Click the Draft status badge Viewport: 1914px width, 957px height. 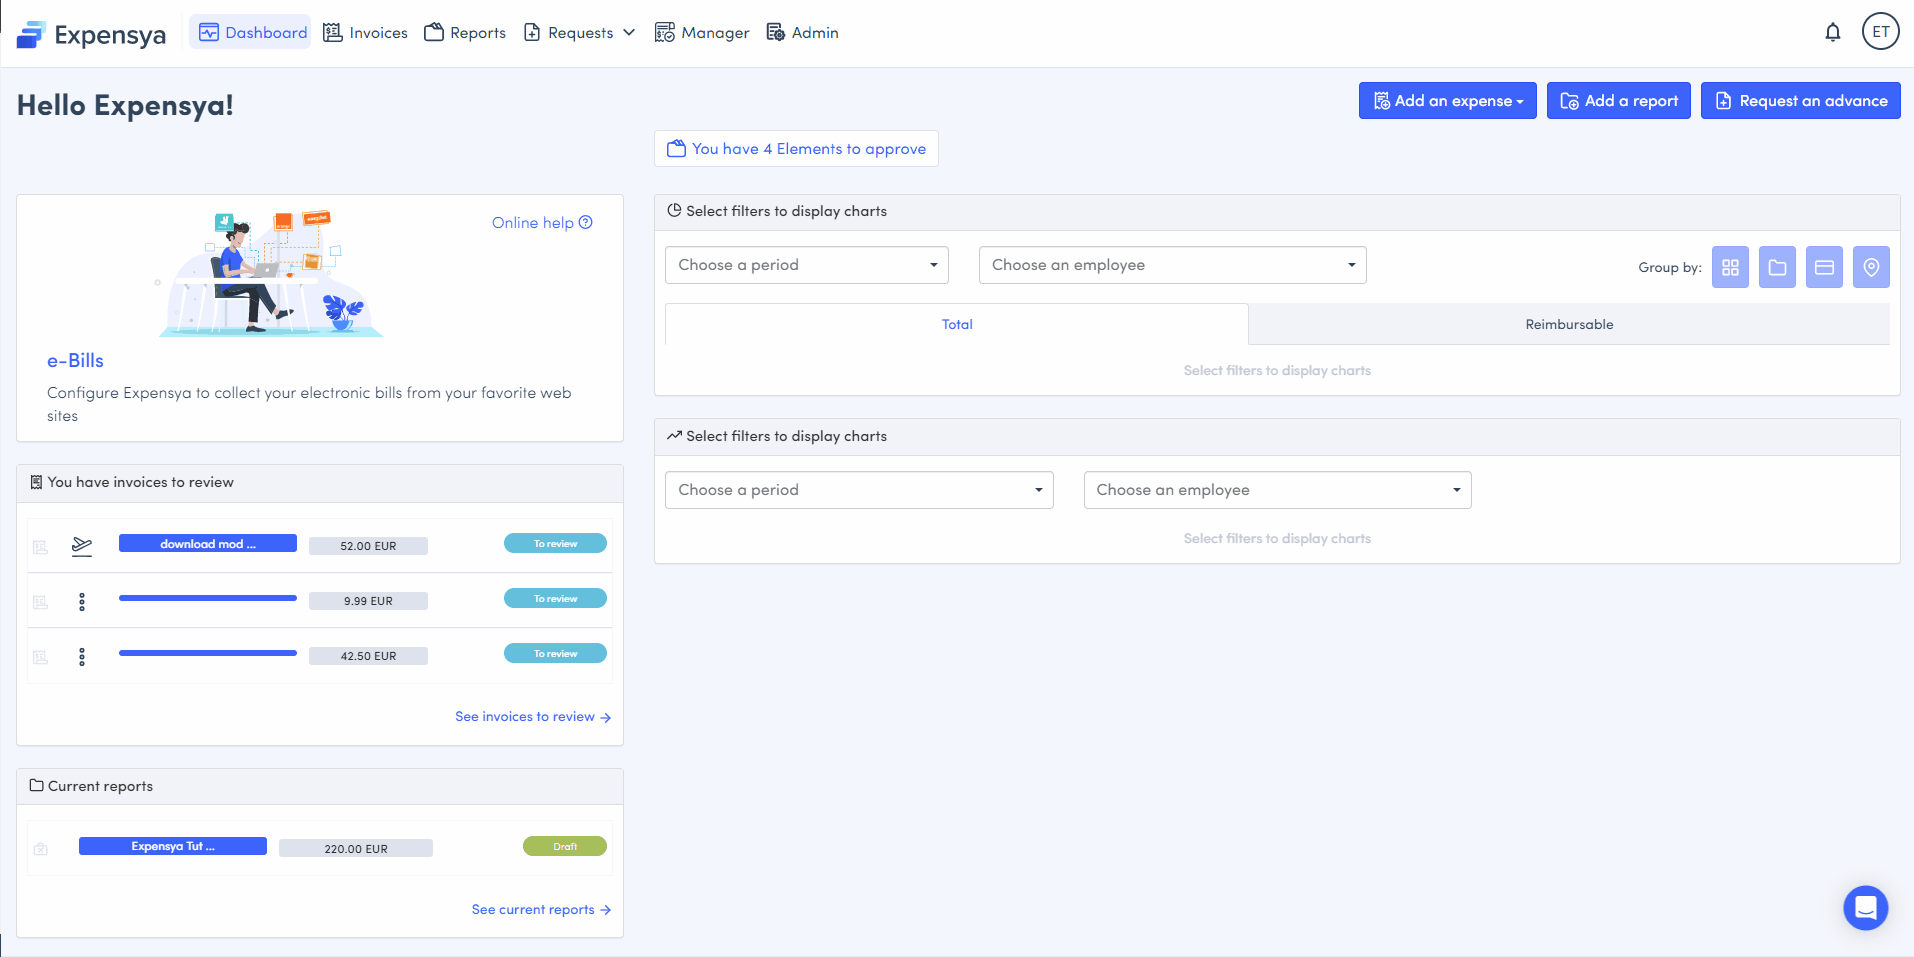pos(564,846)
